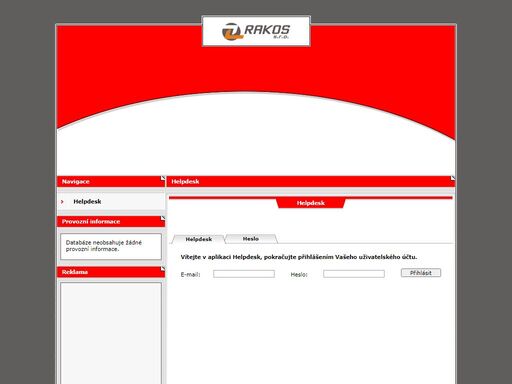This screenshot has height=384, width=512.
Task: Click the corner fold on Provozní informace header
Action: click(x=163, y=218)
